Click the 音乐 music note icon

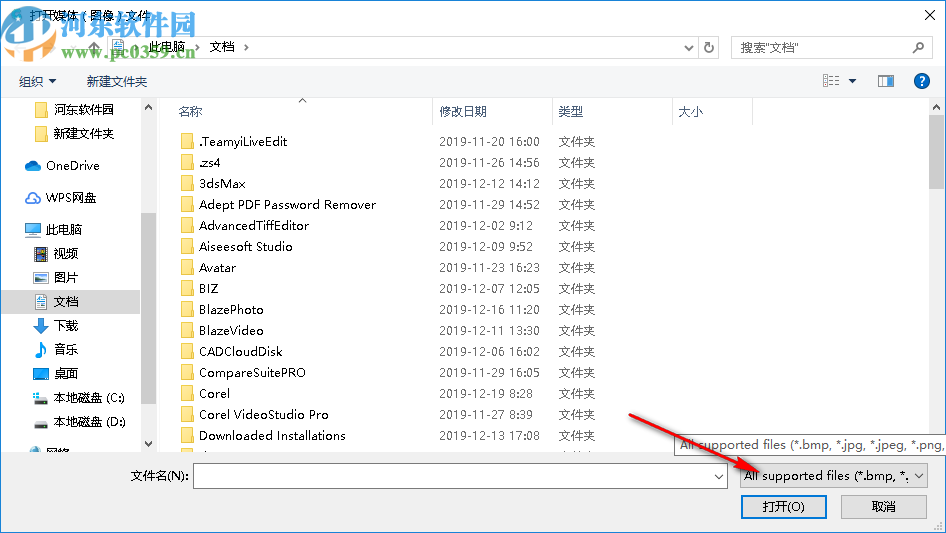tap(40, 349)
